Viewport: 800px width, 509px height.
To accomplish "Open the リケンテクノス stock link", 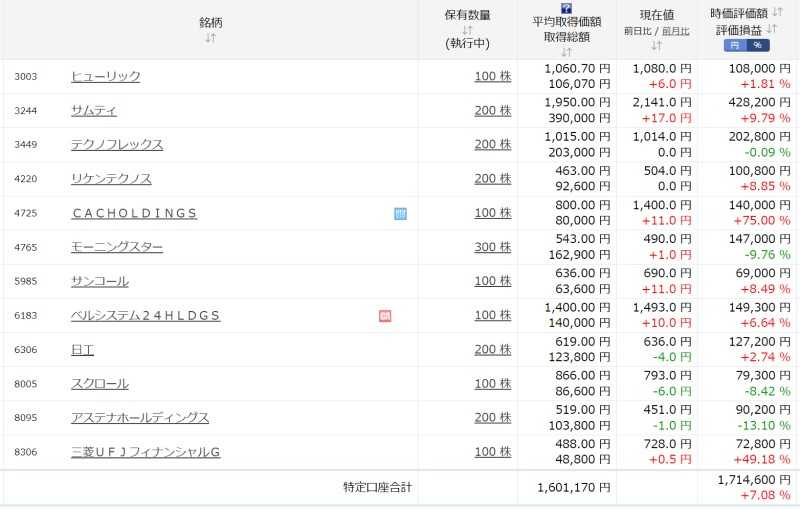I will [x=111, y=179].
